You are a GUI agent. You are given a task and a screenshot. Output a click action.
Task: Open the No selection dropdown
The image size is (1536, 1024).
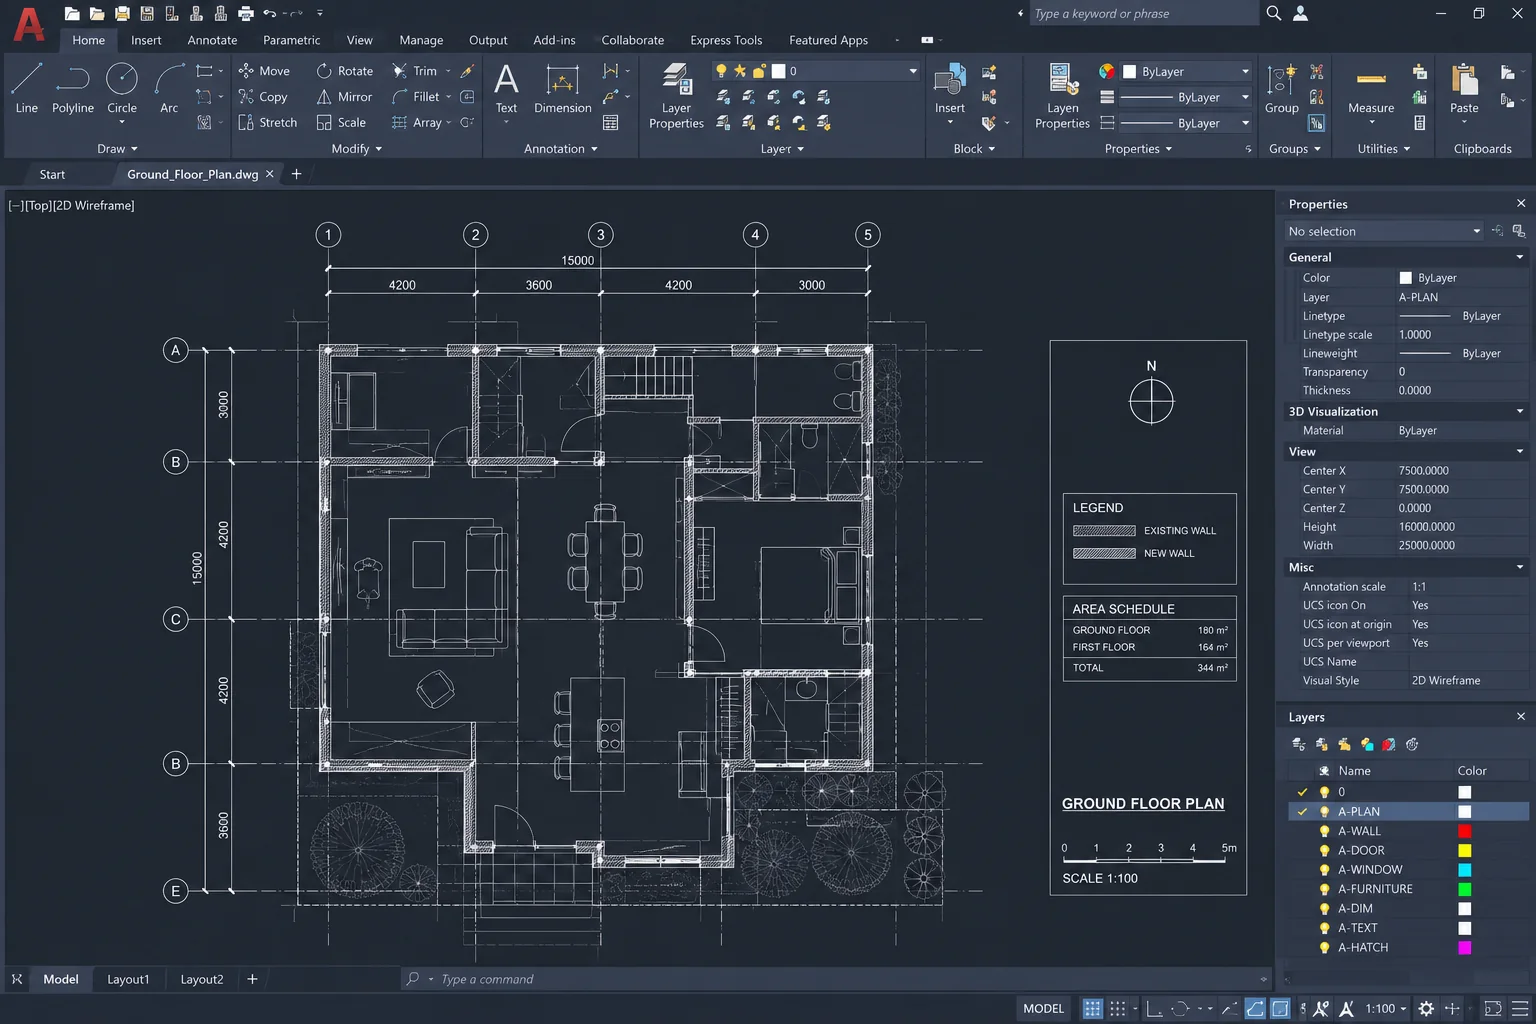tap(1384, 231)
